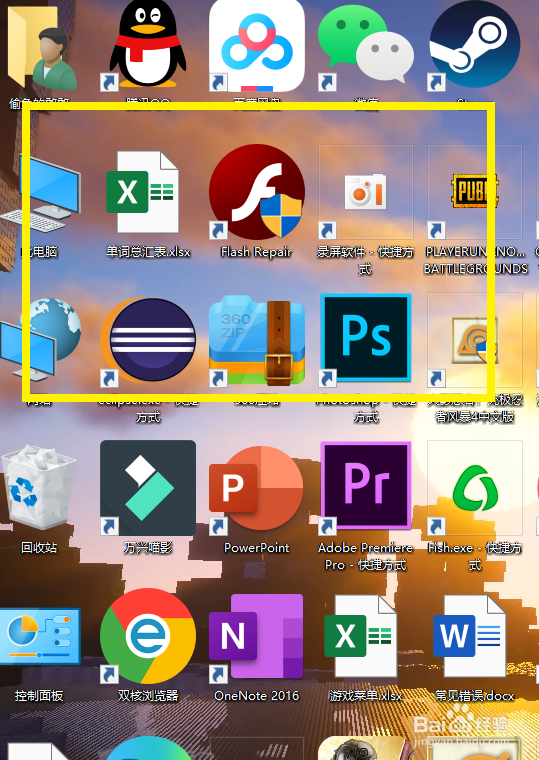Open the Tencent QQ penguin shortcut
This screenshot has height=760, width=539.
point(148,44)
